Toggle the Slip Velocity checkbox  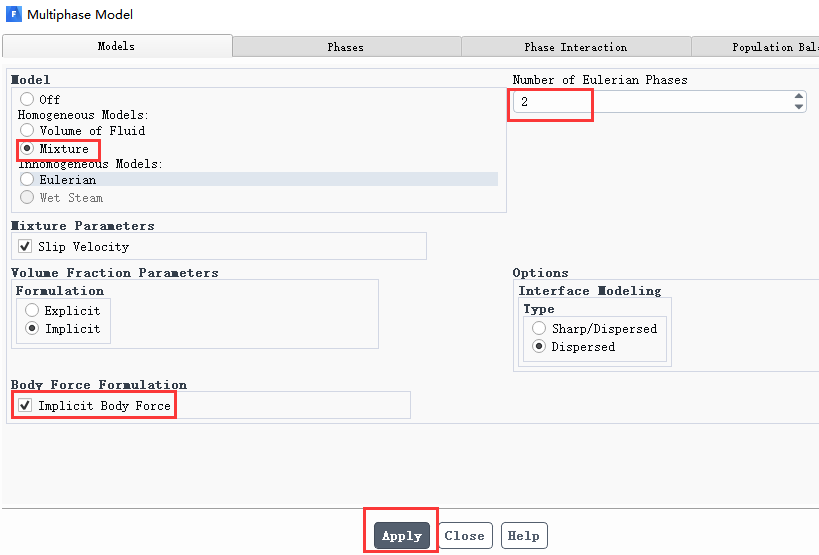tap(25, 246)
